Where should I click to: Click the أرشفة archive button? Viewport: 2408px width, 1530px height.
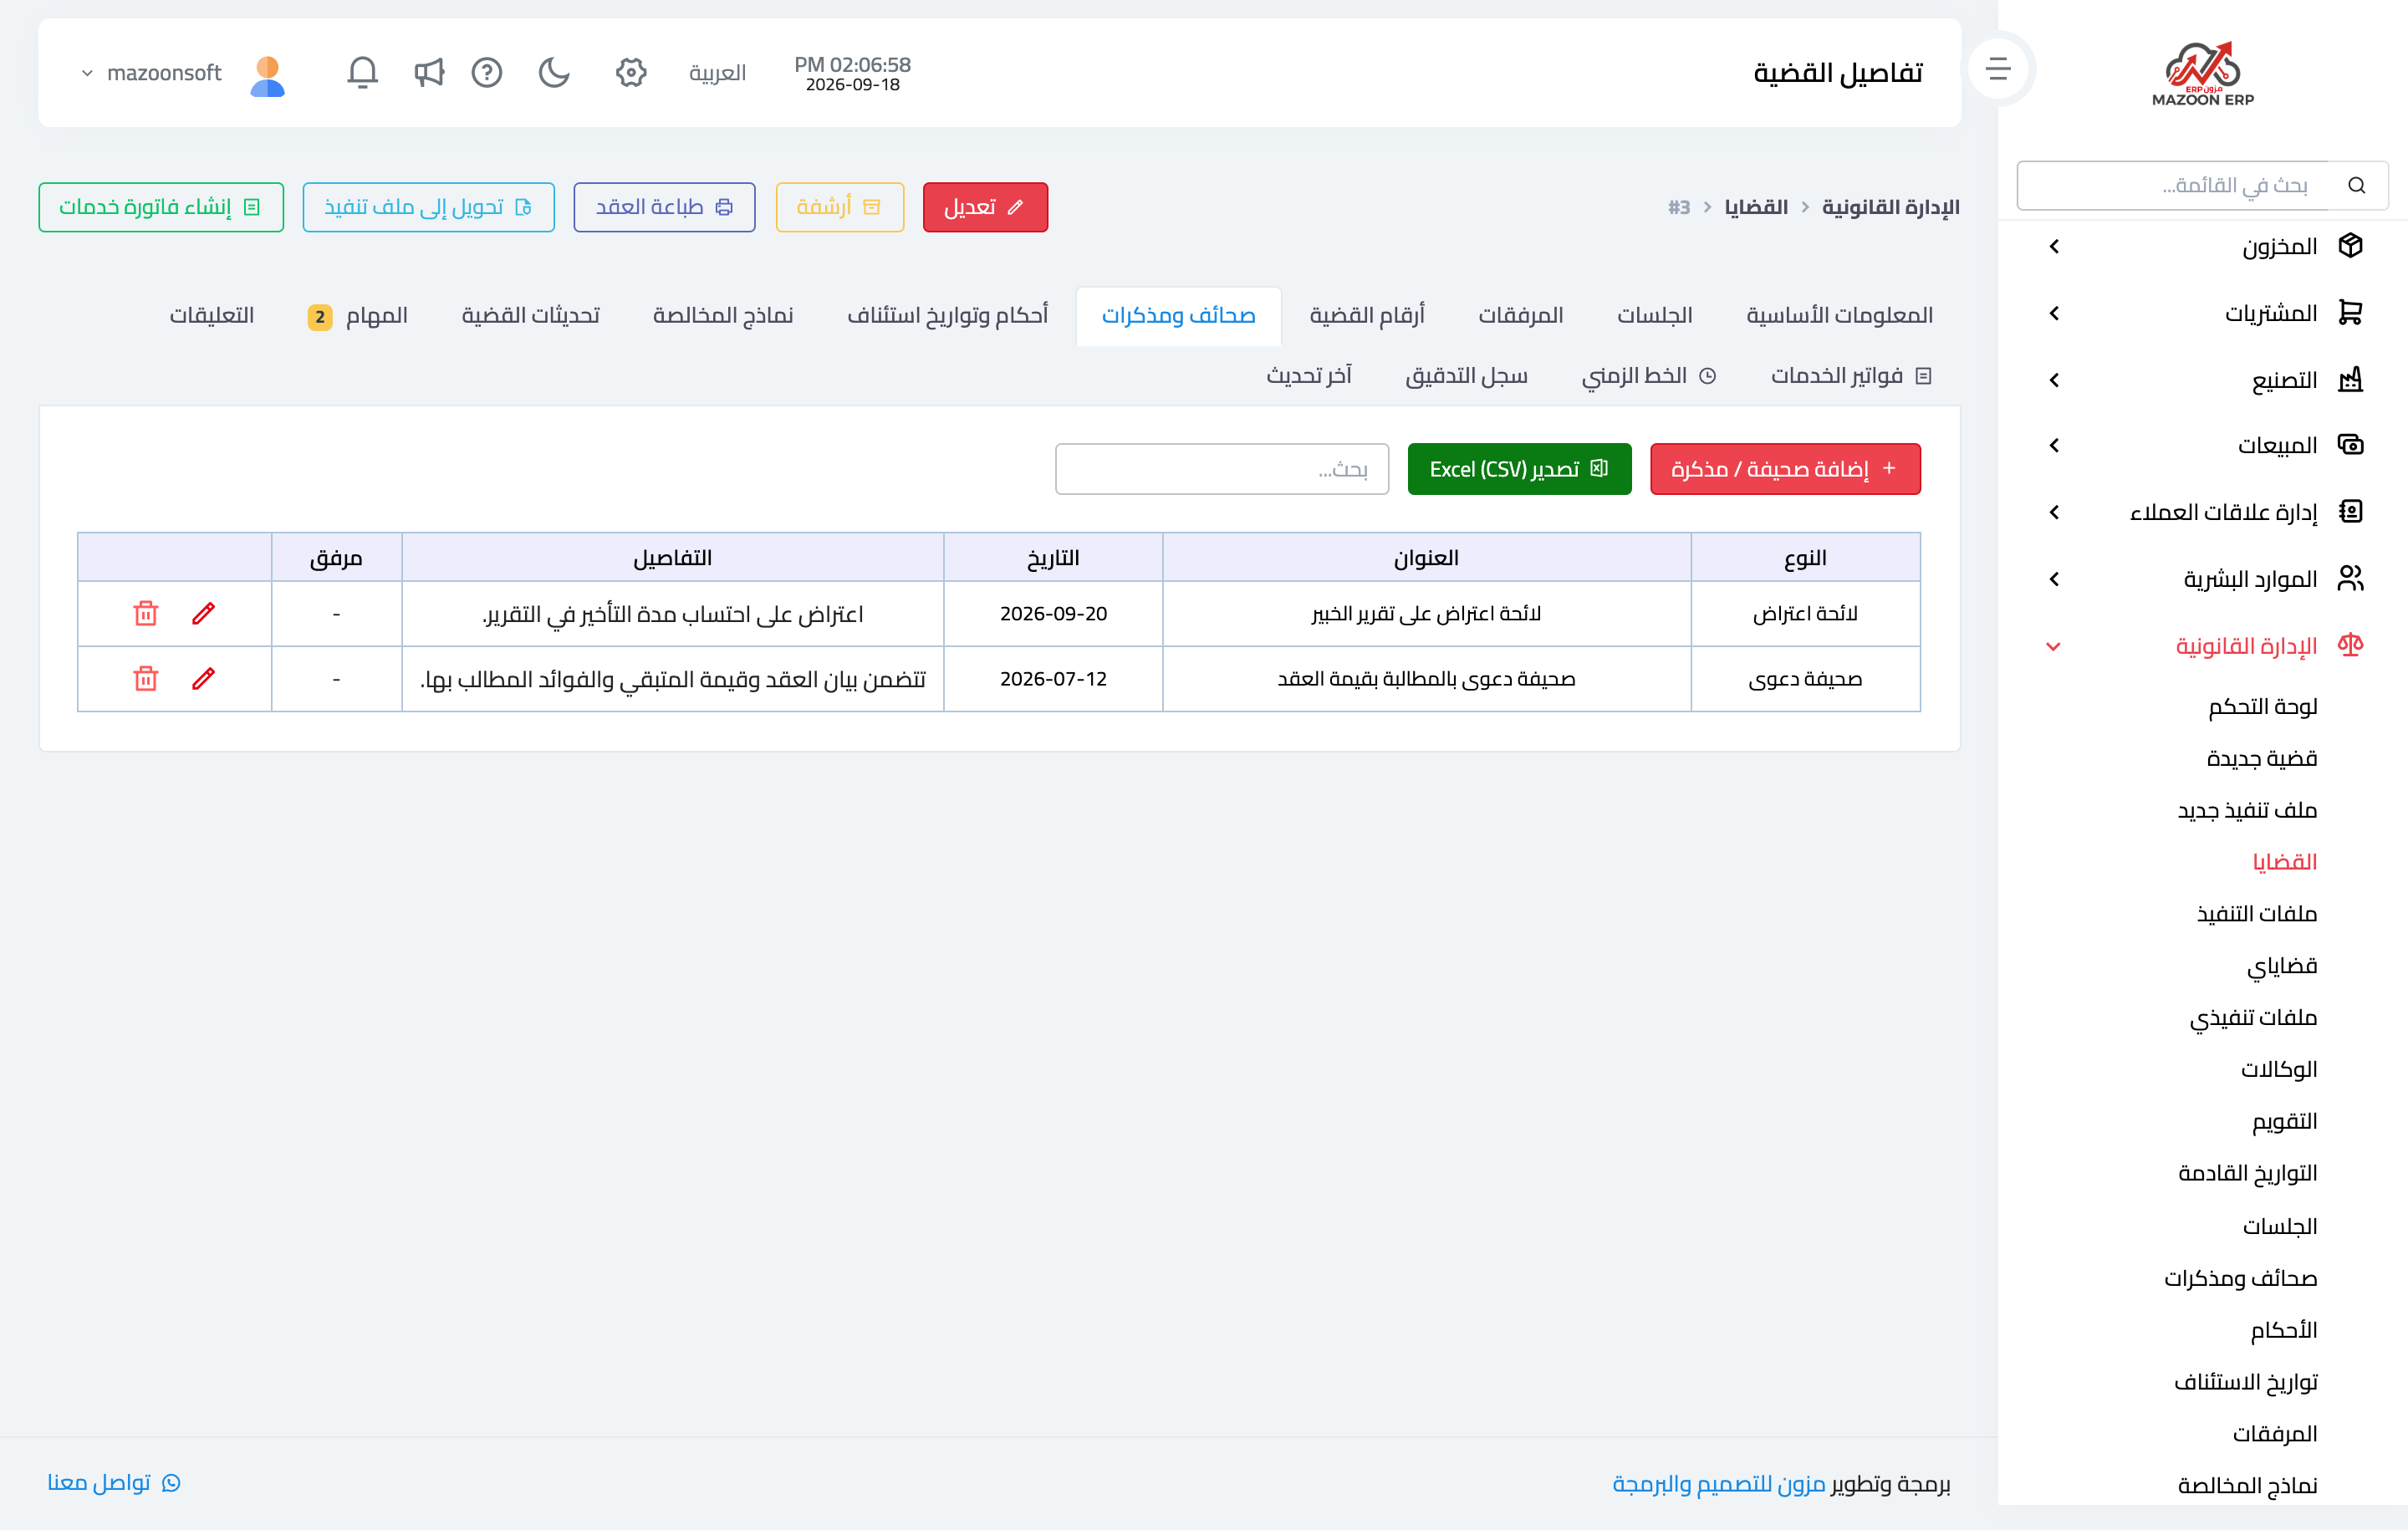coord(840,207)
